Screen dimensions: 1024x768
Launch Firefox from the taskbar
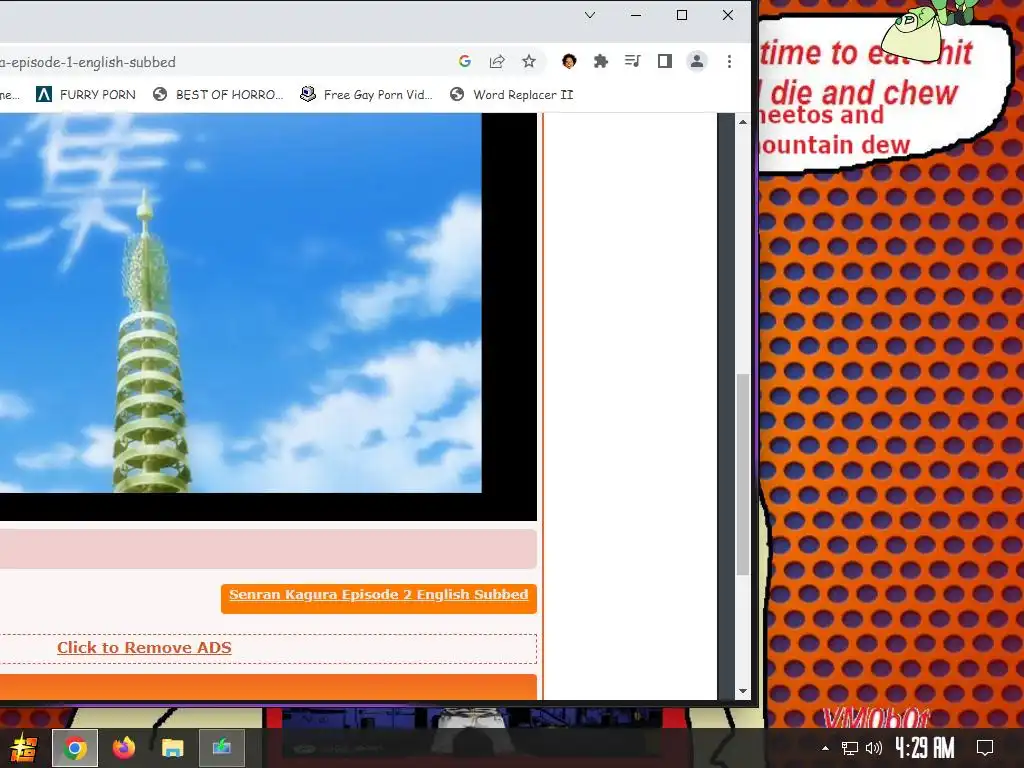(123, 748)
